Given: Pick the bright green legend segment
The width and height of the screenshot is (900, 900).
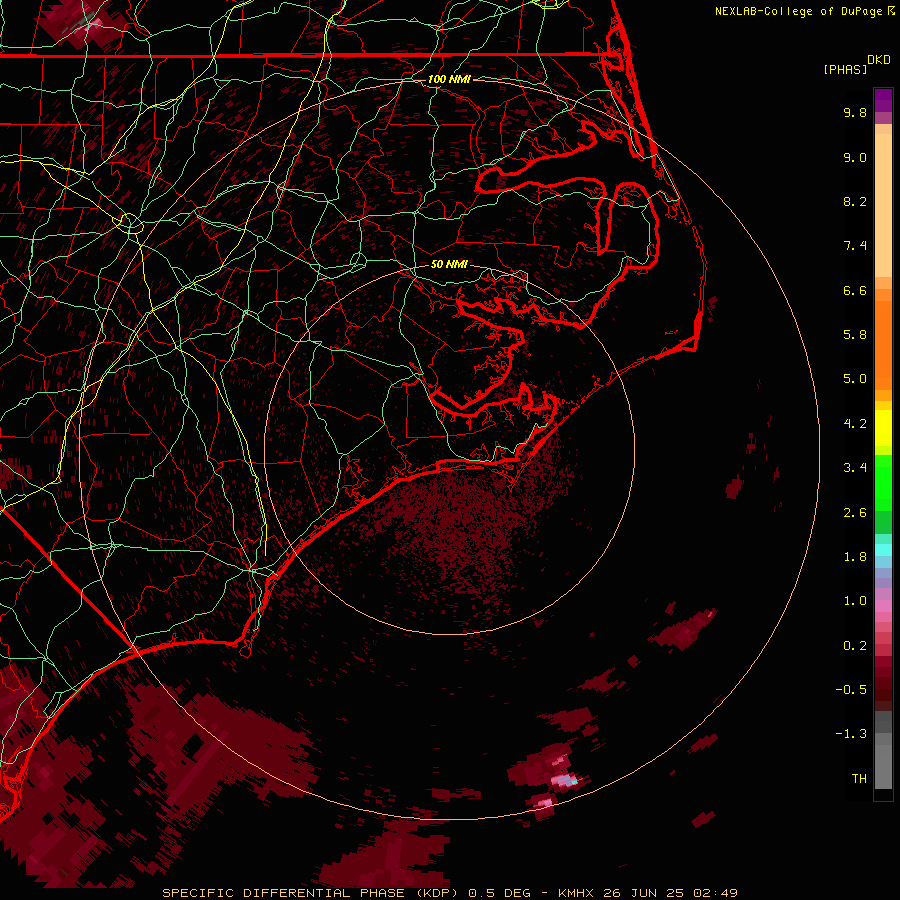Looking at the screenshot, I should point(883,482).
